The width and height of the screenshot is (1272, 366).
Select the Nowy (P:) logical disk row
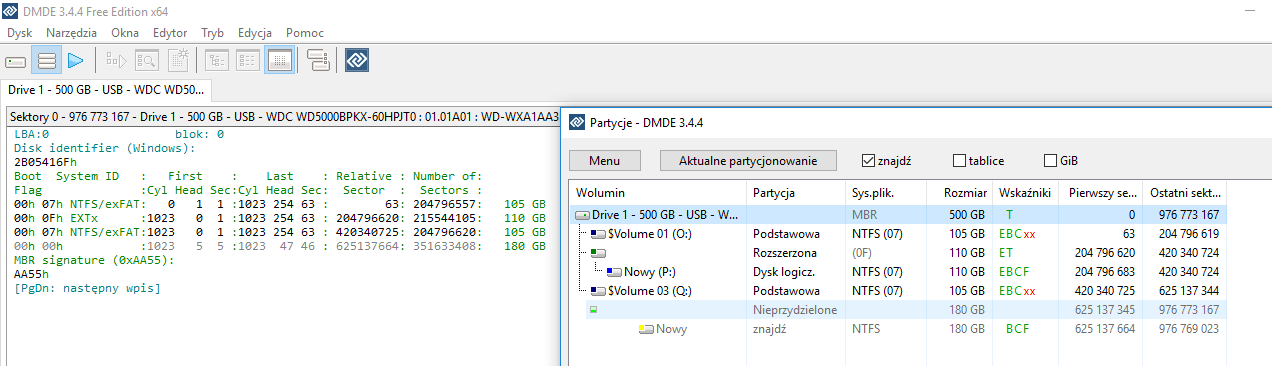(898, 272)
